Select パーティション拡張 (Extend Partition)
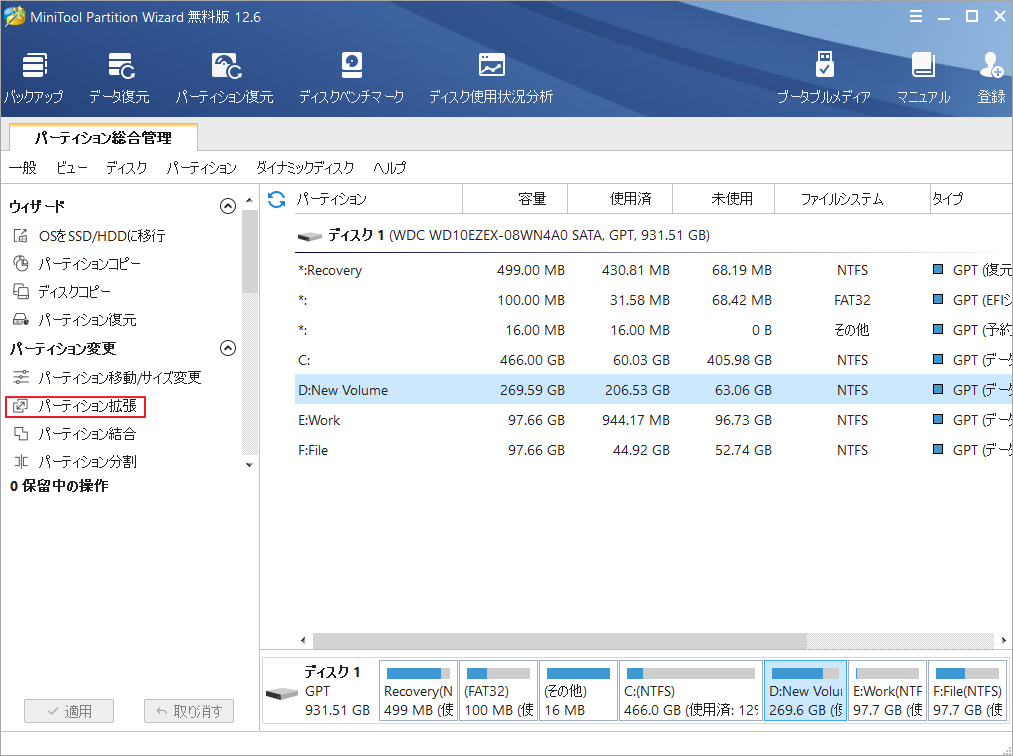1013x756 pixels. [x=76, y=406]
